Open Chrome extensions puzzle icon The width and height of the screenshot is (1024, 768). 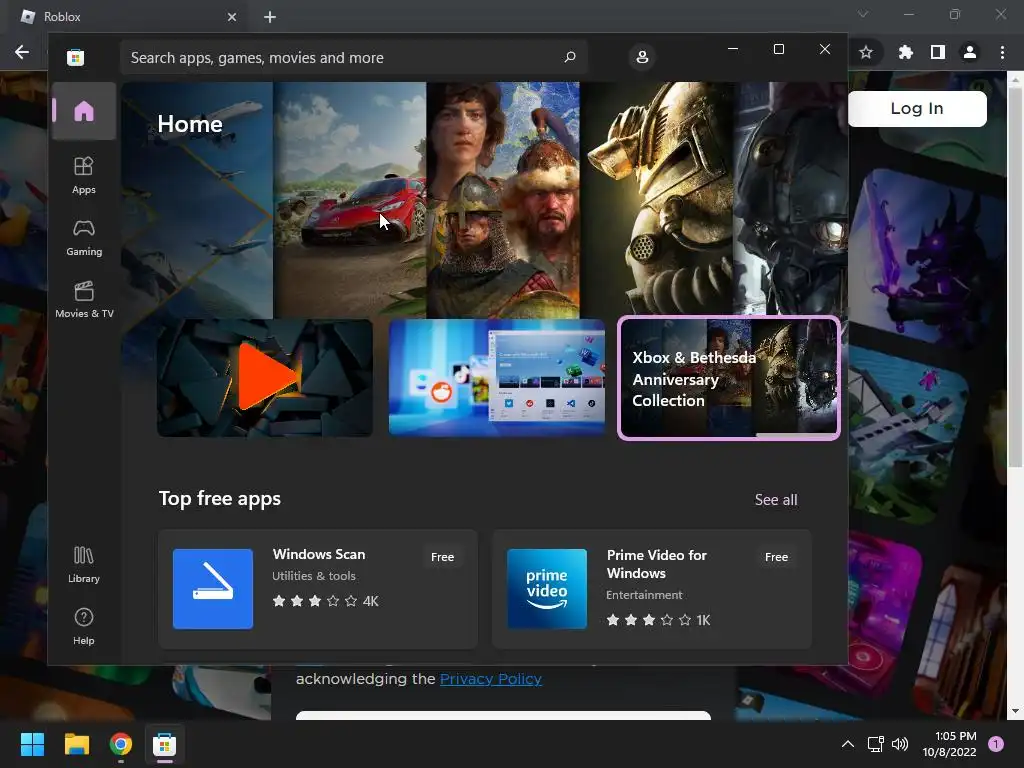tap(905, 52)
